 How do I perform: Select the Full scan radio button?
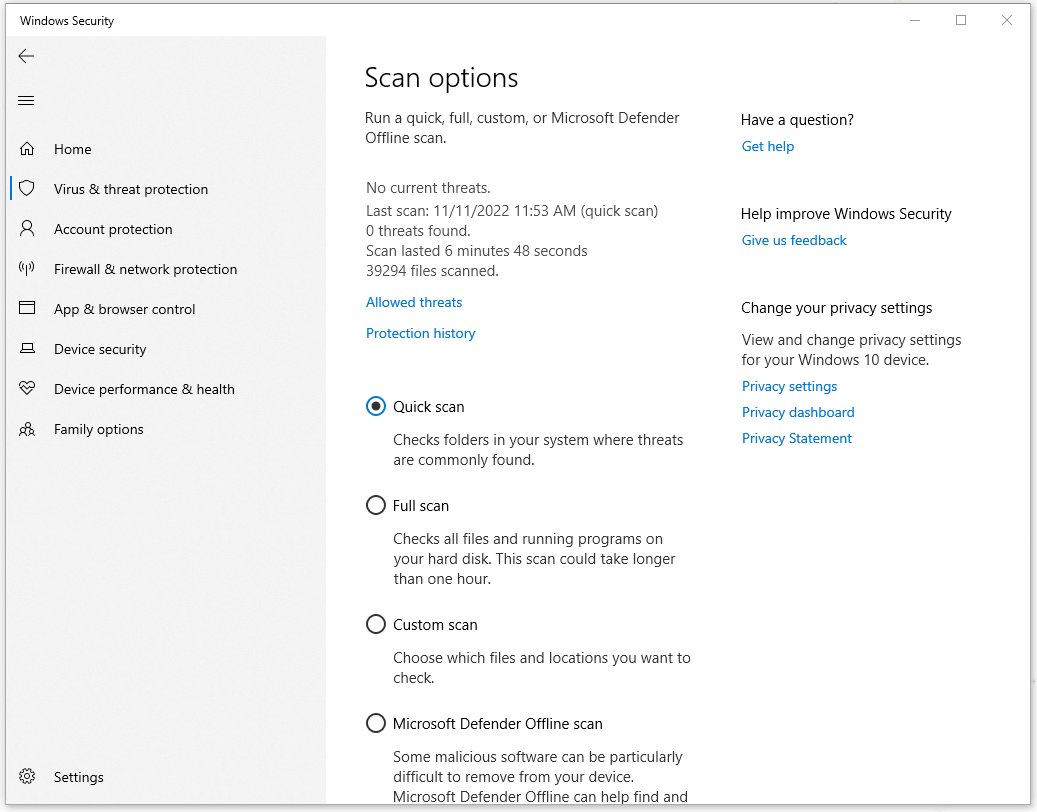click(376, 505)
